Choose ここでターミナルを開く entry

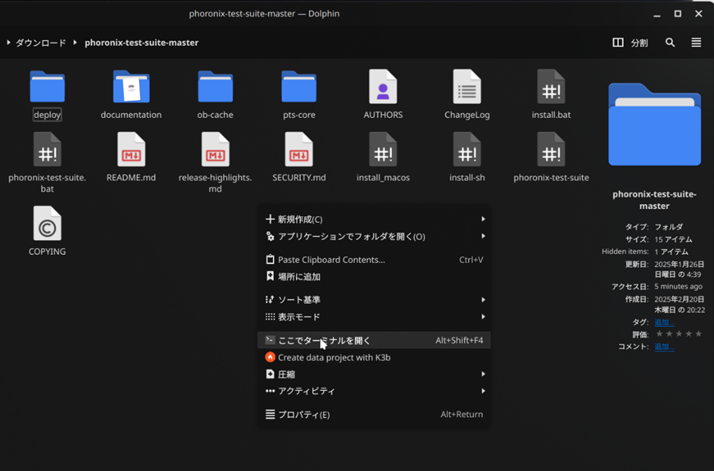point(374,340)
